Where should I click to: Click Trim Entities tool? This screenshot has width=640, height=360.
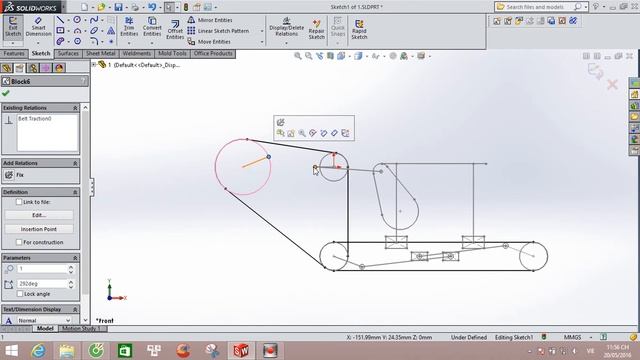coord(129,27)
